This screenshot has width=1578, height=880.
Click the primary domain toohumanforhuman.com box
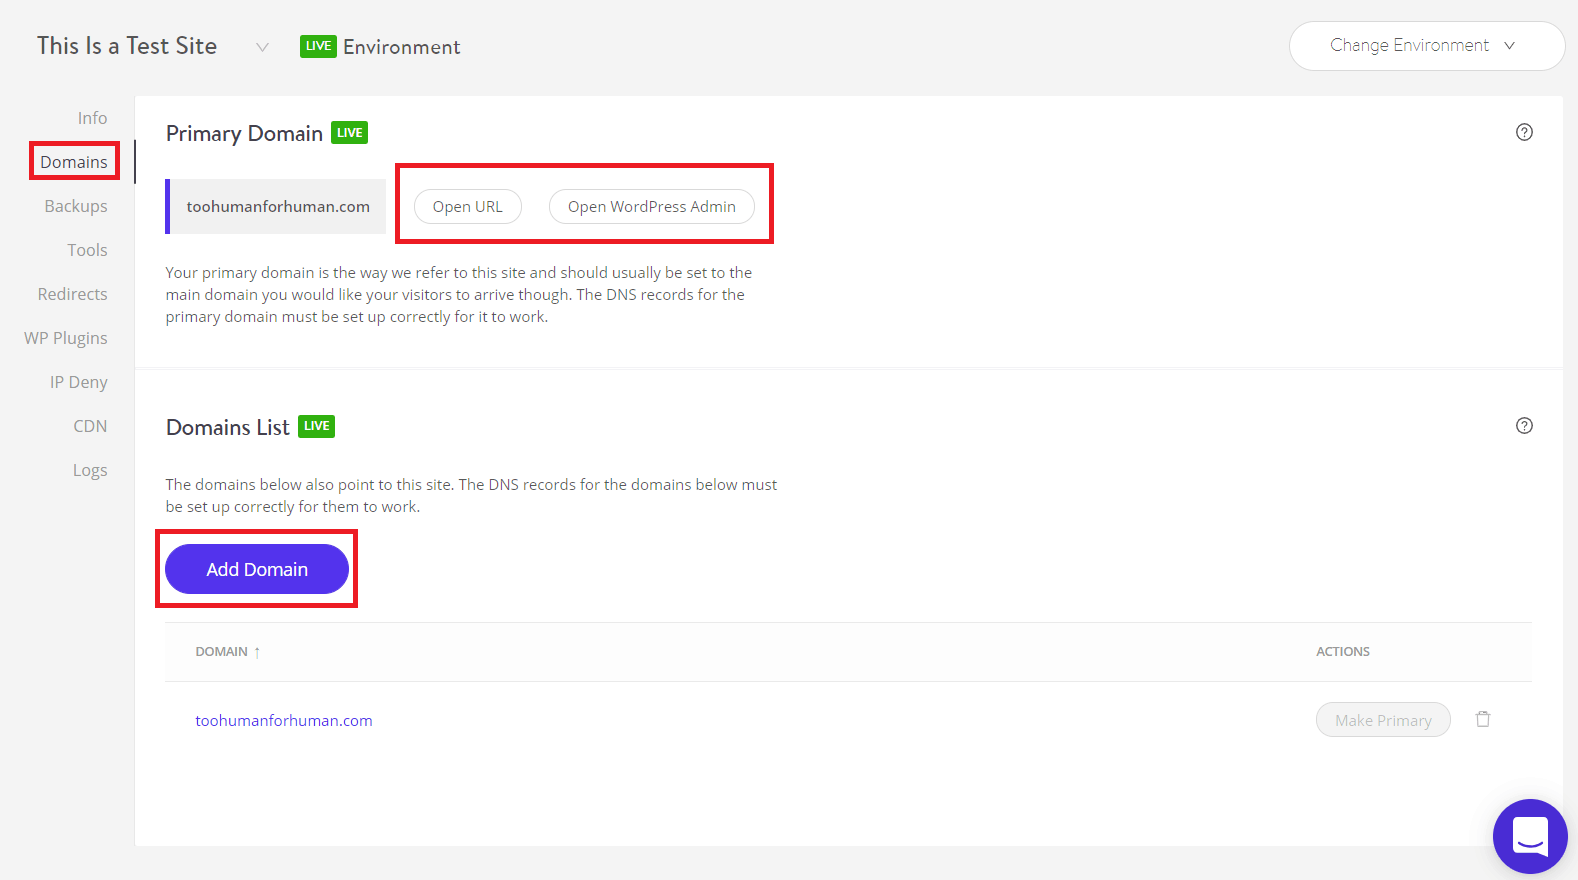276,206
